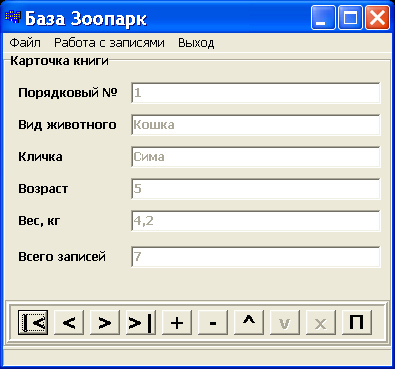Click the disabled x cancel button
The width and height of the screenshot is (395, 369).
point(321,322)
